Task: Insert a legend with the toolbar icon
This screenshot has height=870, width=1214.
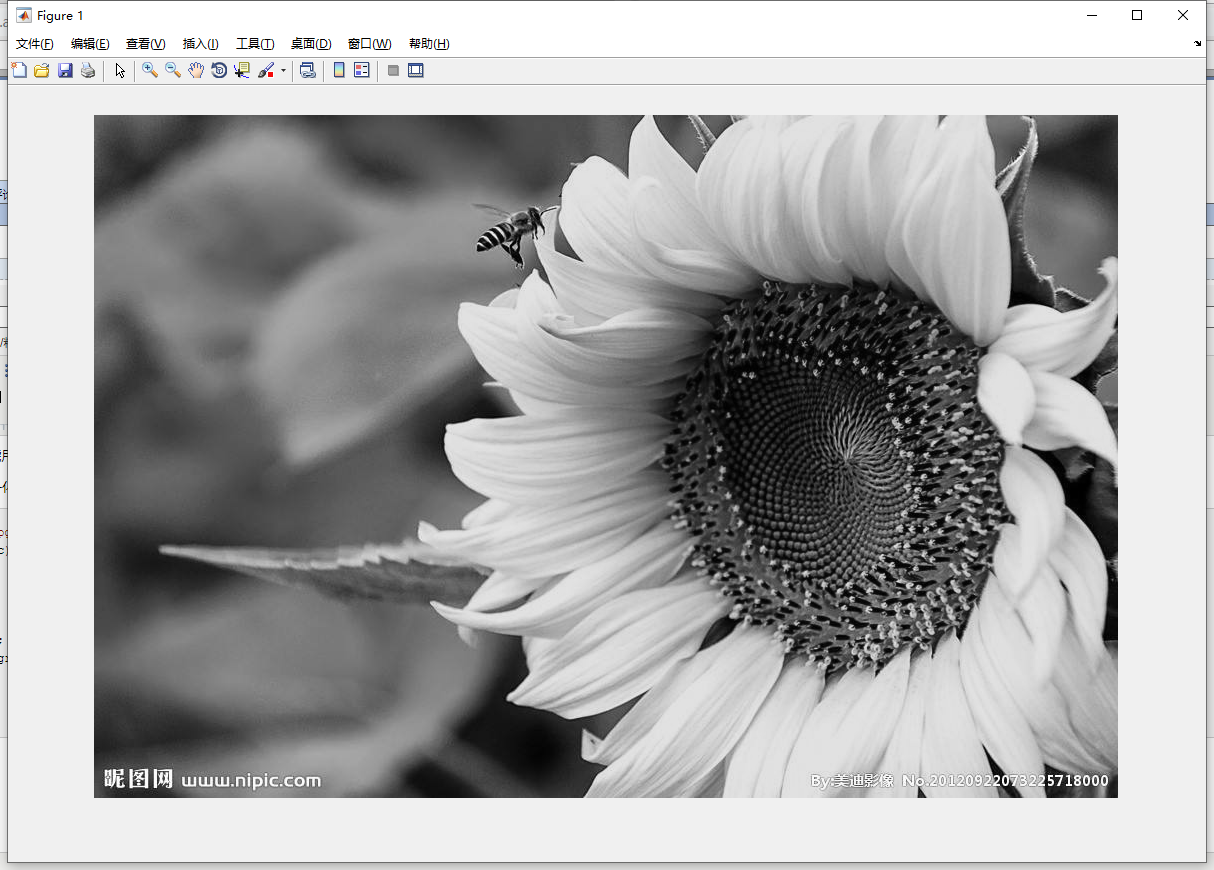Action: (362, 70)
